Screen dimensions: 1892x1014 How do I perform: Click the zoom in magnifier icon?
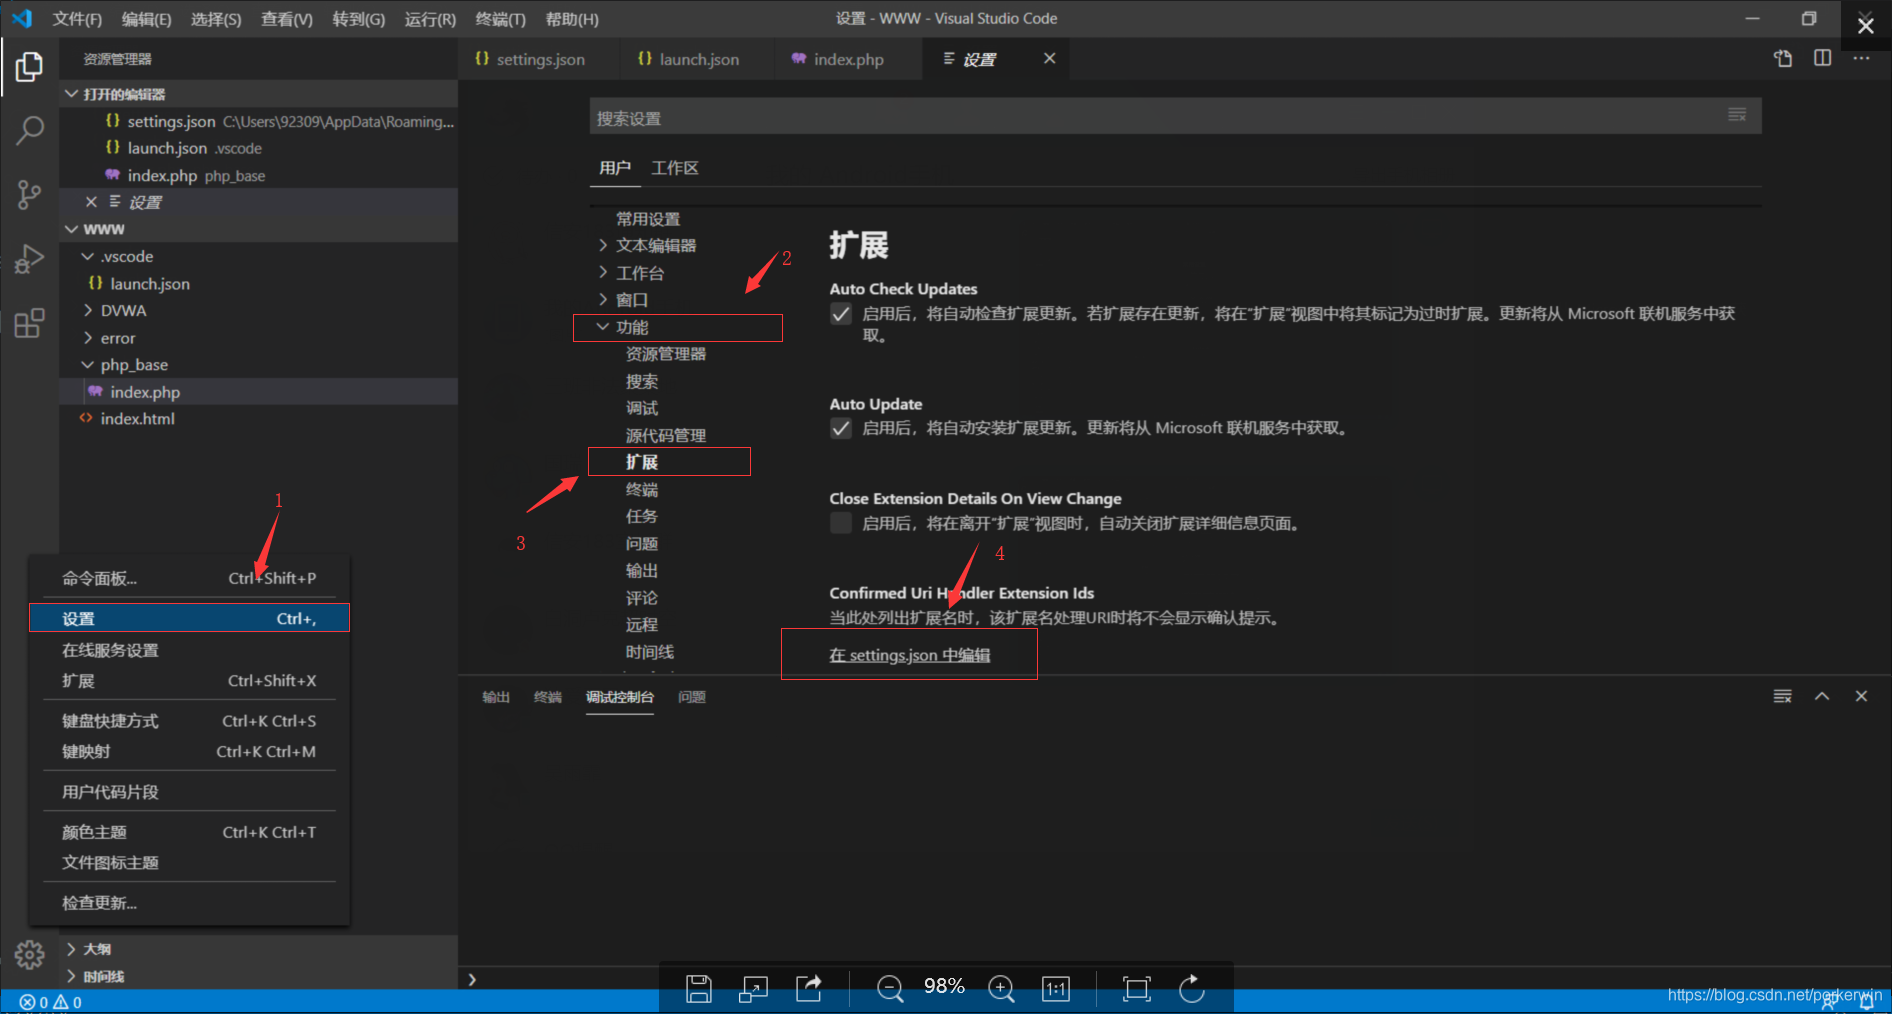click(1001, 989)
